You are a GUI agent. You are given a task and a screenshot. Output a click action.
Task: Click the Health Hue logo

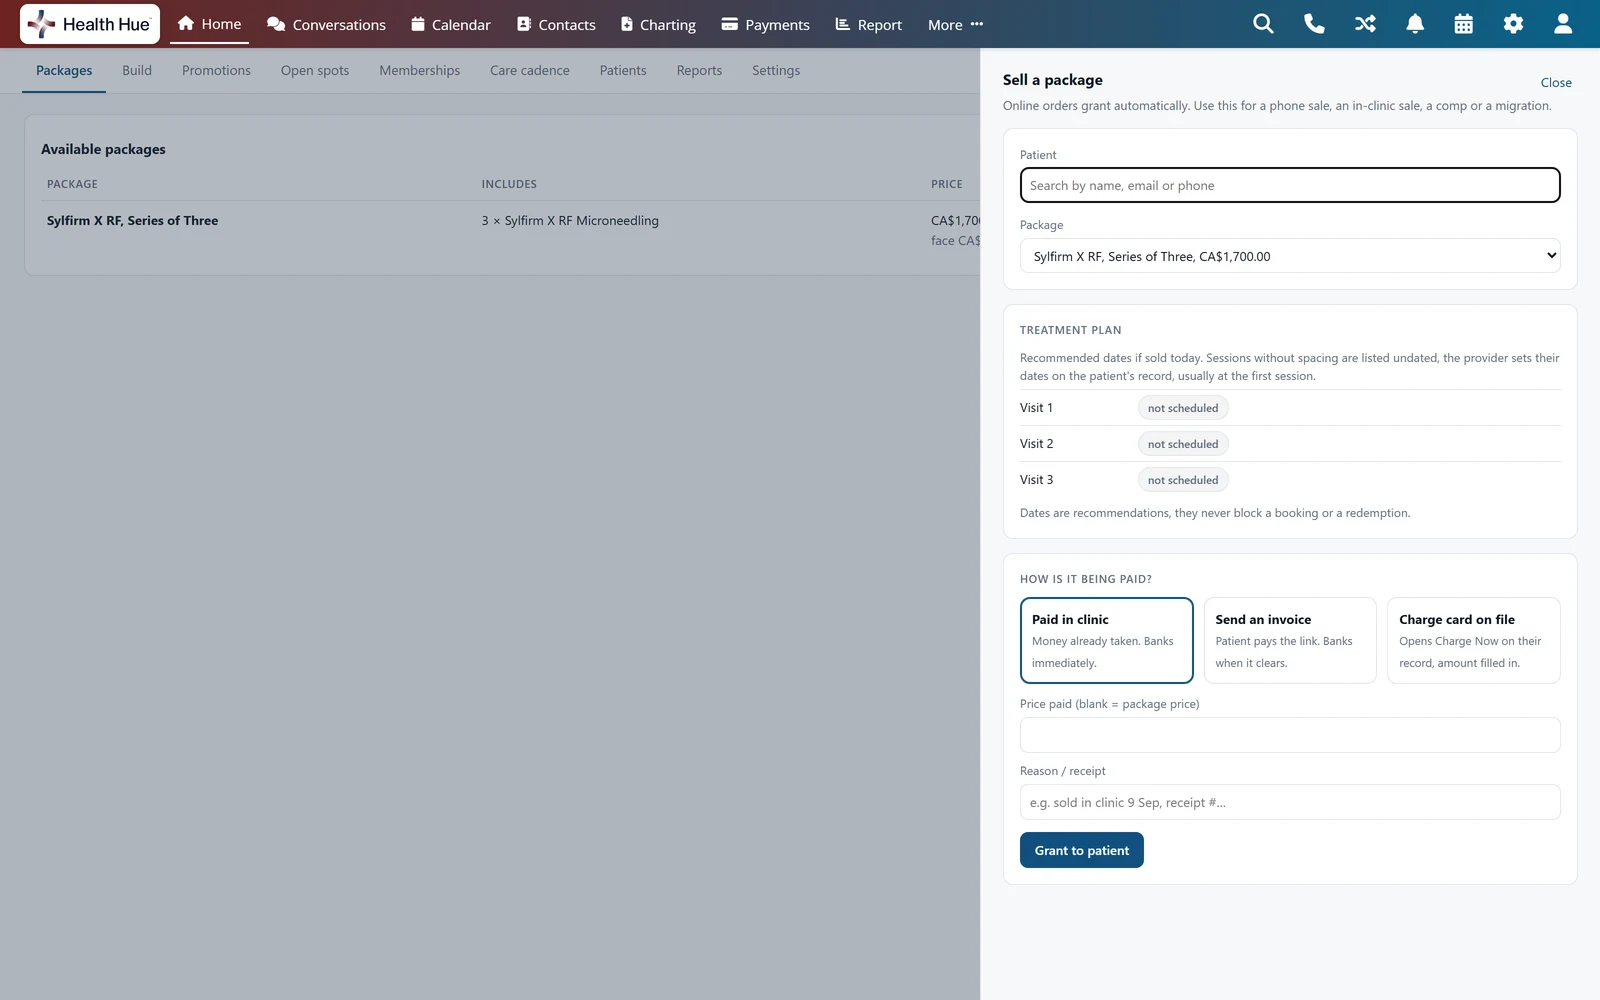(90, 24)
